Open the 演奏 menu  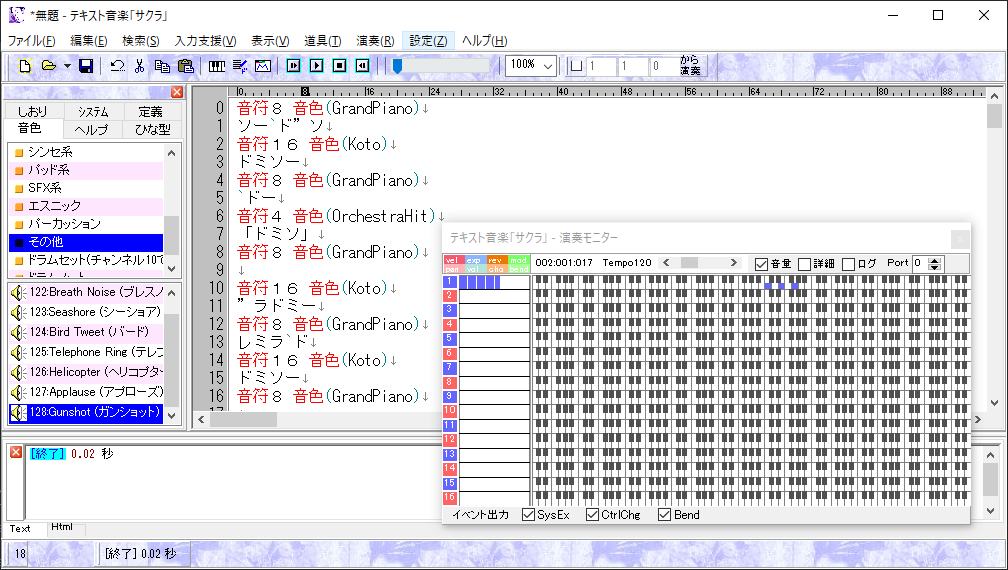(375, 40)
